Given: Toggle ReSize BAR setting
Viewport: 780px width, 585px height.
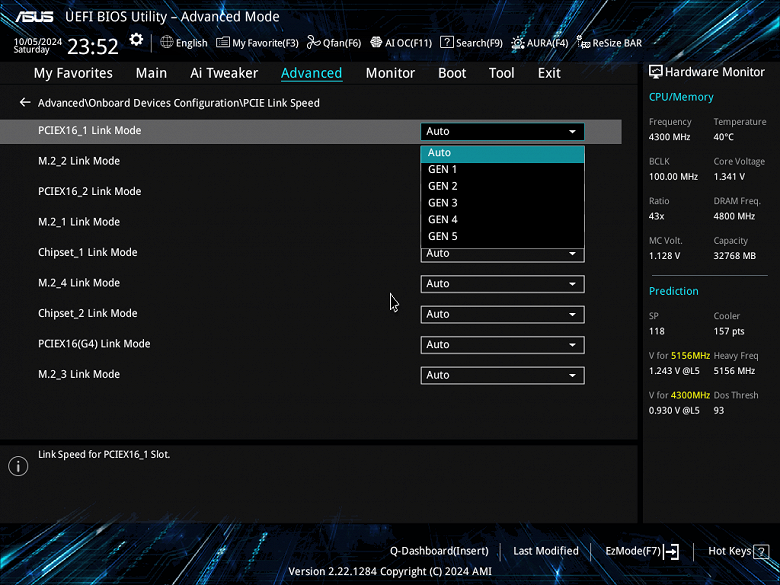Looking at the screenshot, I should pos(609,43).
